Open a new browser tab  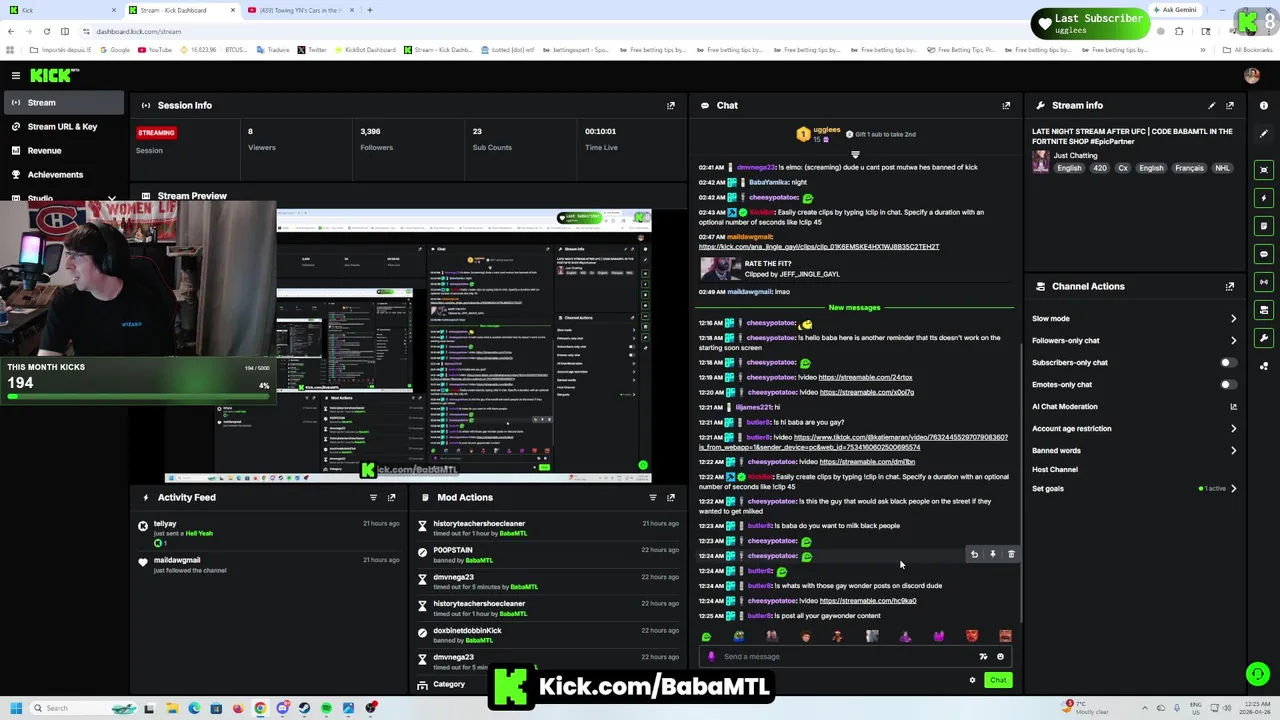point(369,10)
